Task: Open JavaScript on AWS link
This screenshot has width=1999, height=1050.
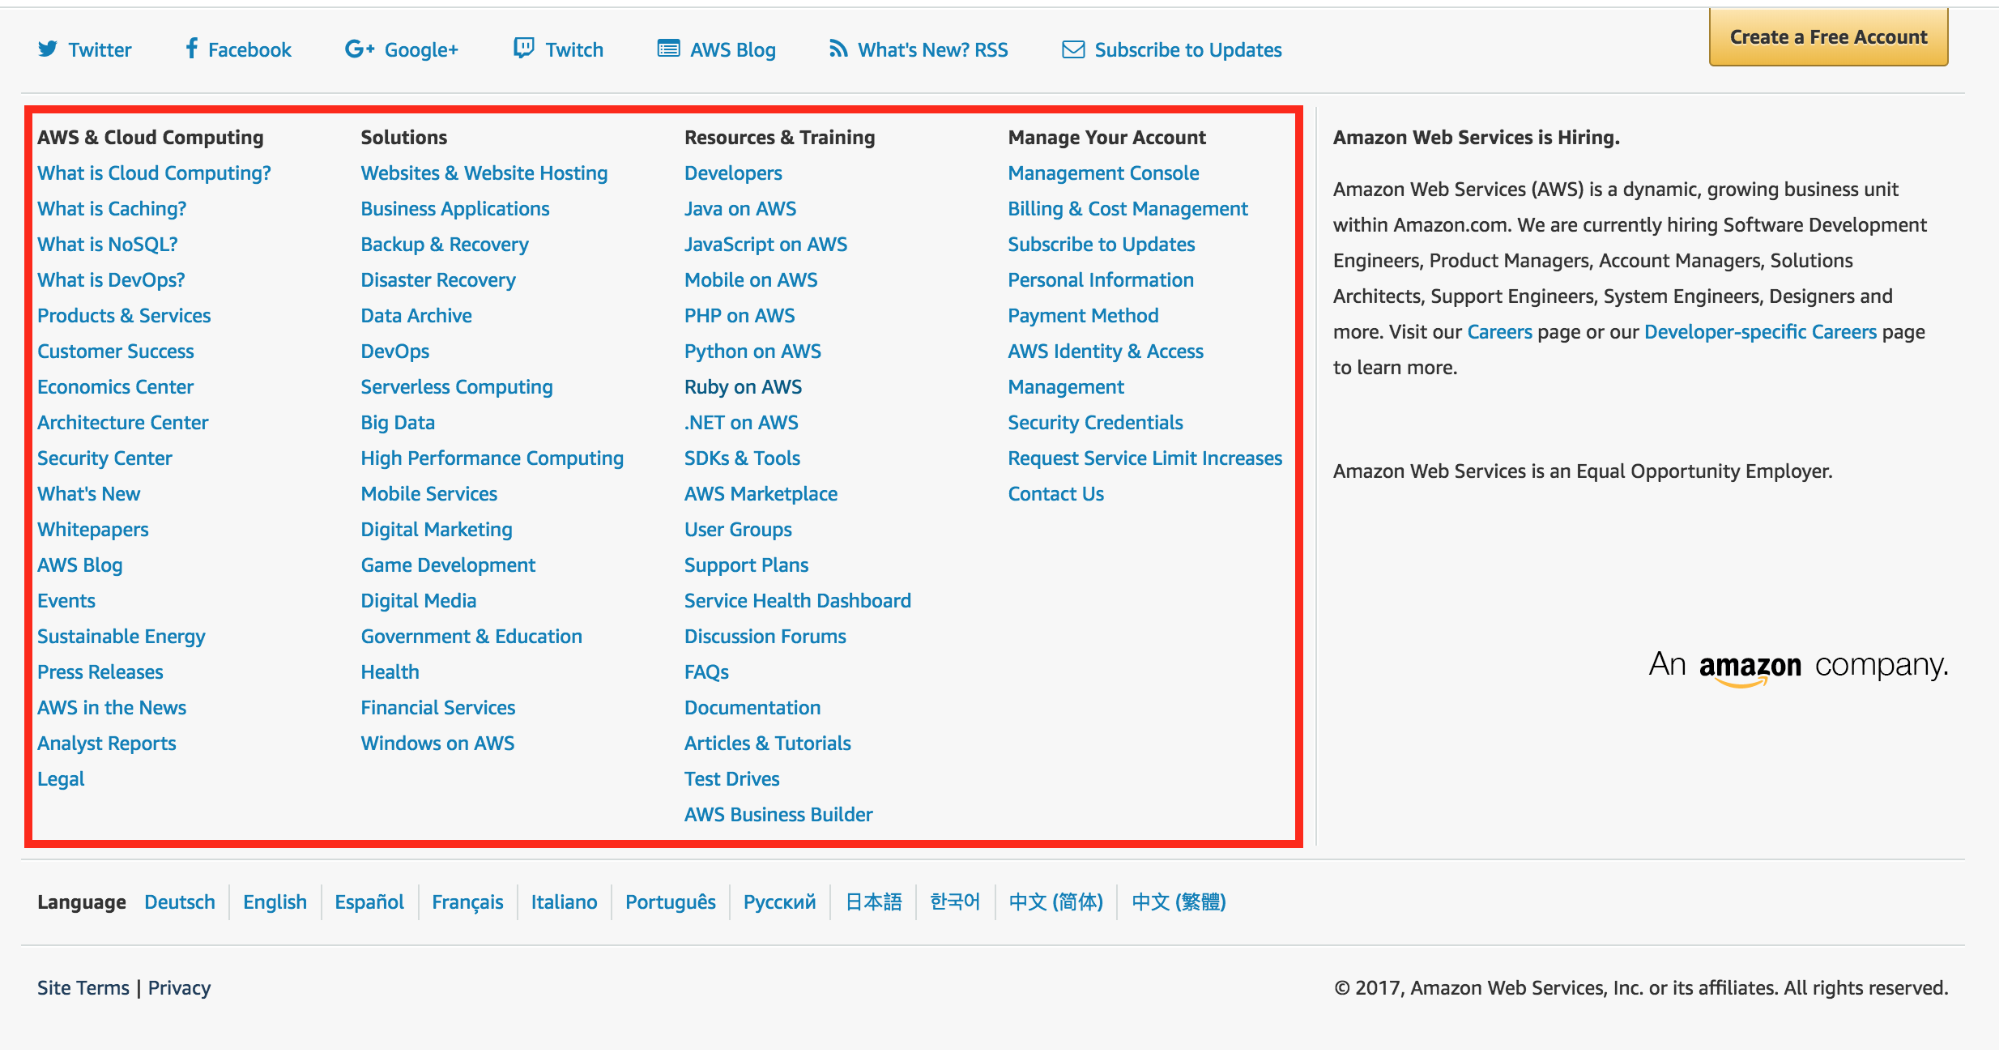Action: [x=766, y=244]
